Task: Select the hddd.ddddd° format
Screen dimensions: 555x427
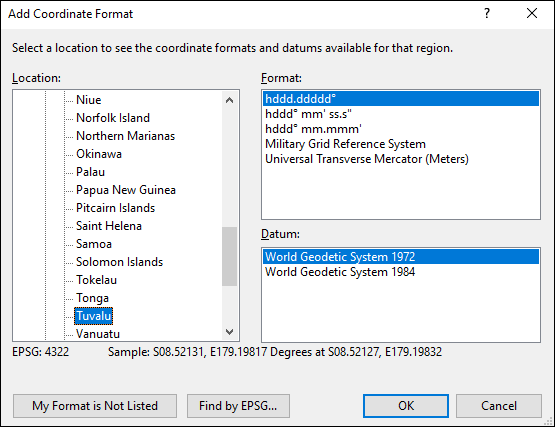Action: 401,99
